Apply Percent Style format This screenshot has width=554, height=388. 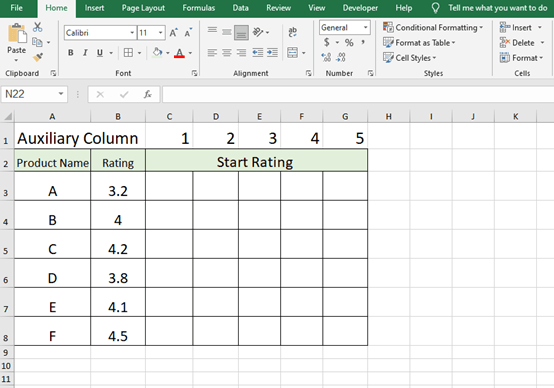click(x=349, y=43)
